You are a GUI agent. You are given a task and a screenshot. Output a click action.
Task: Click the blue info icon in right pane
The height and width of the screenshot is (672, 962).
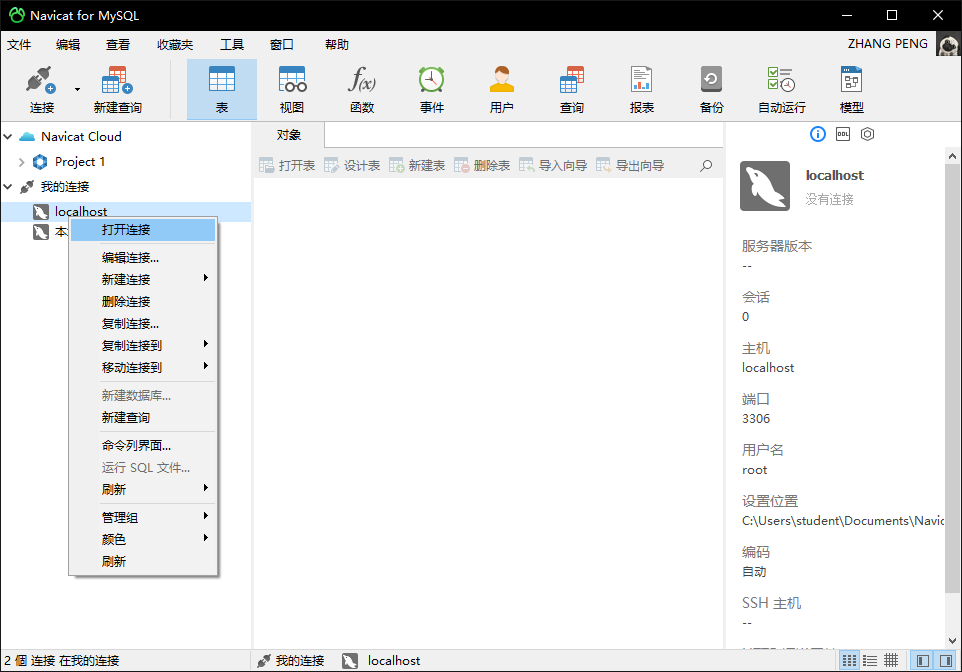point(817,134)
